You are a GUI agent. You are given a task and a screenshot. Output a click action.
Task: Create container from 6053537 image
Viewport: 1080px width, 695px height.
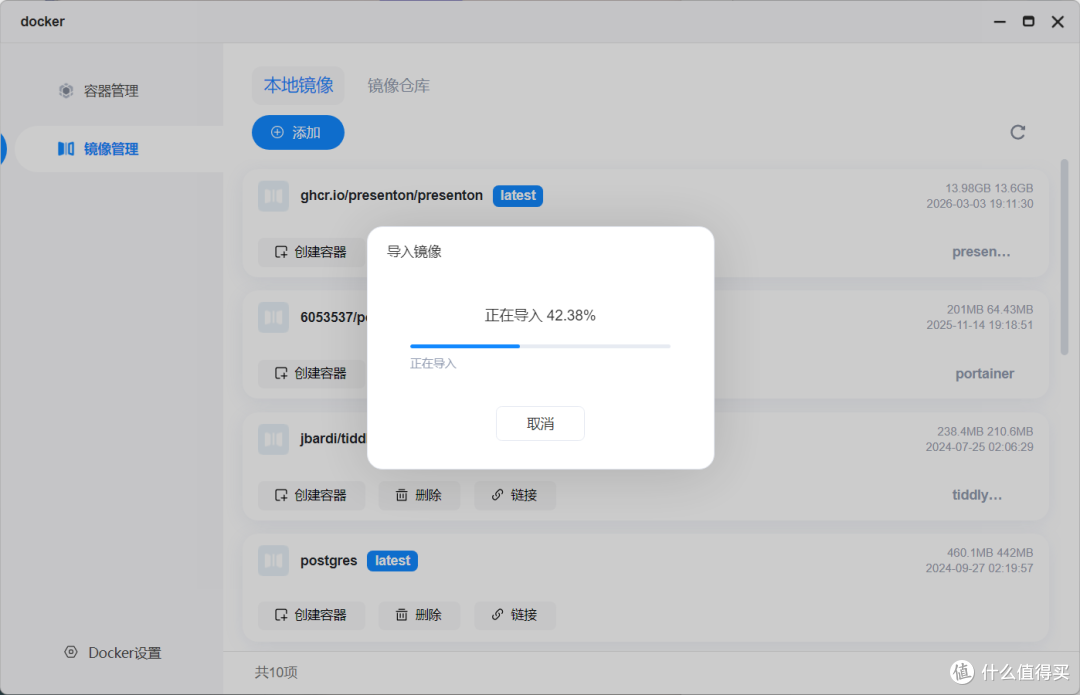click(x=311, y=373)
